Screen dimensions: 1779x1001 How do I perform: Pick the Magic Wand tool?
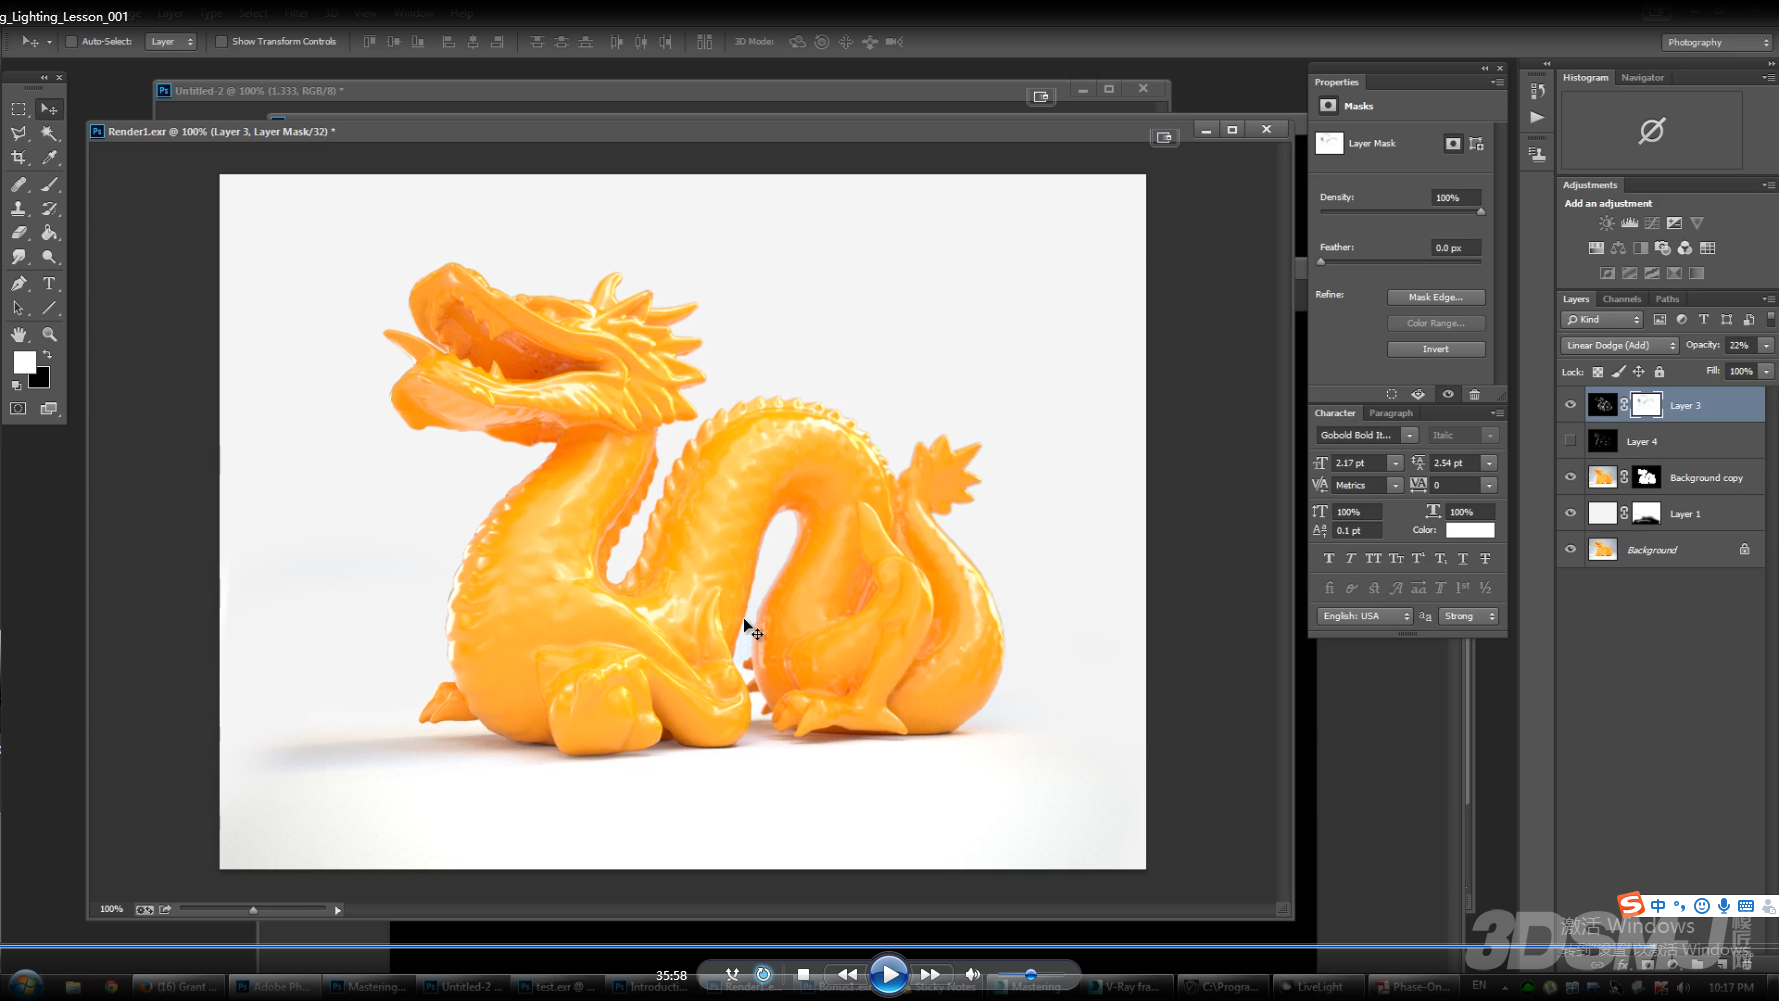point(49,133)
